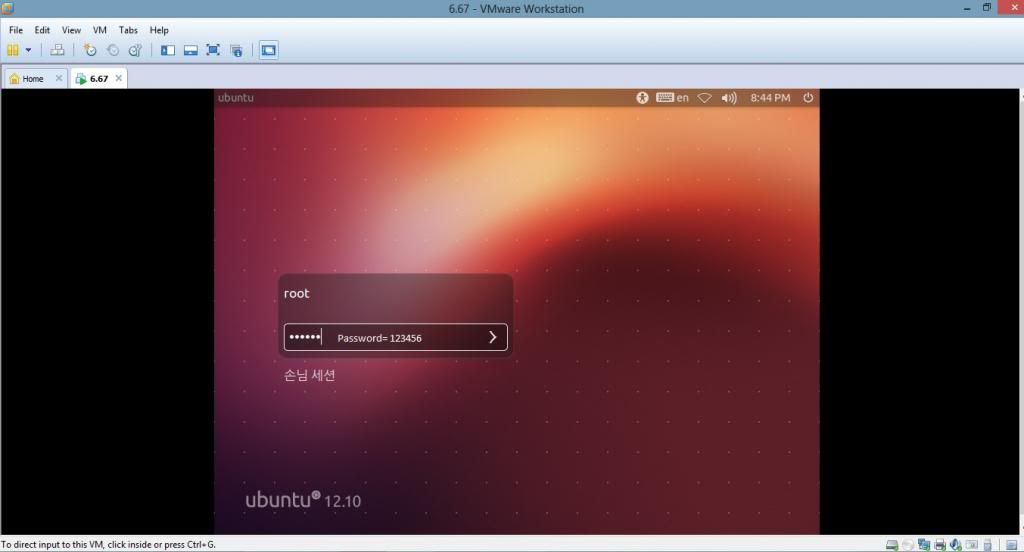1024x552 pixels.
Task: Open the power options dropdown arrow
Action: 28,50
